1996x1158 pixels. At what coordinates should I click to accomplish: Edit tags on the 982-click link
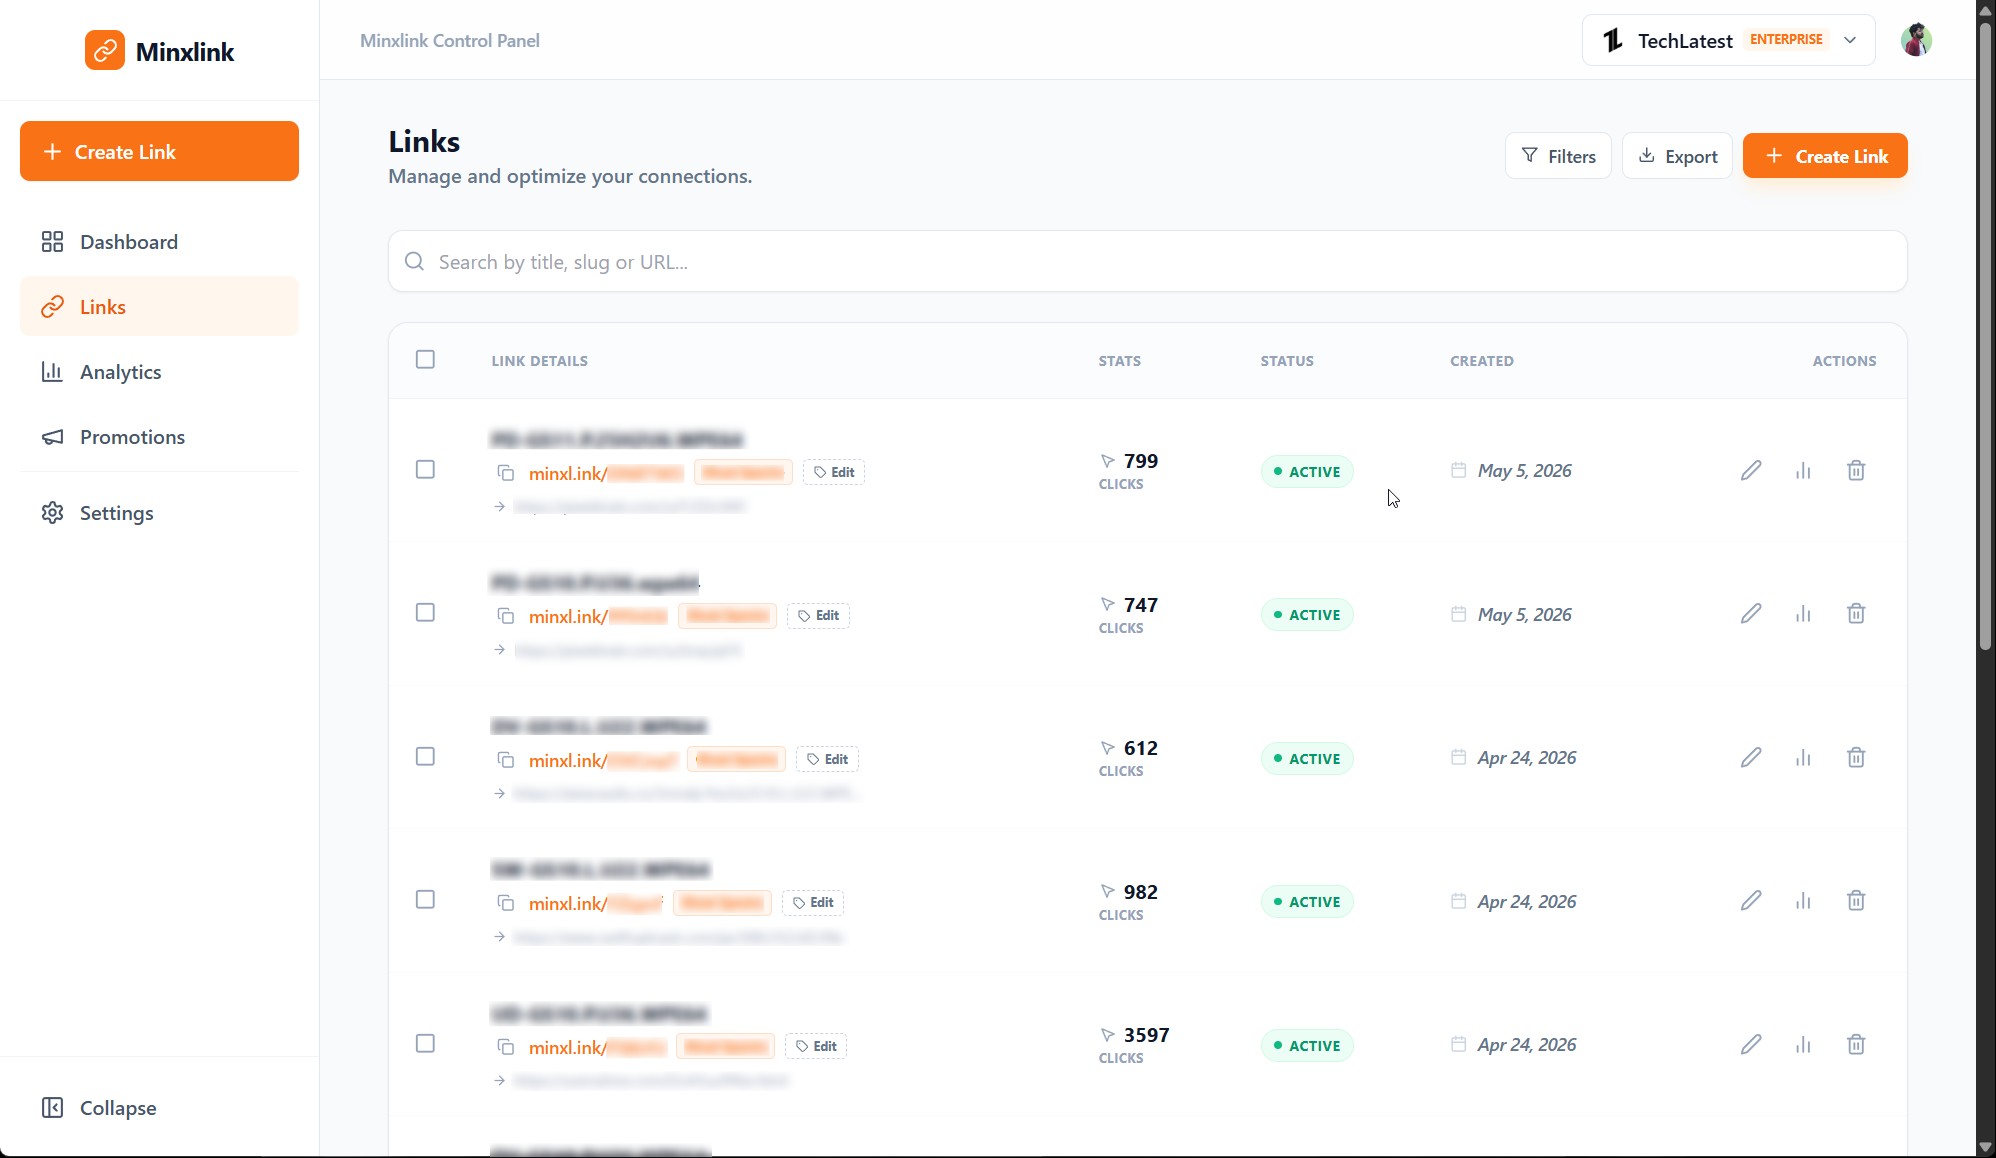(x=813, y=902)
